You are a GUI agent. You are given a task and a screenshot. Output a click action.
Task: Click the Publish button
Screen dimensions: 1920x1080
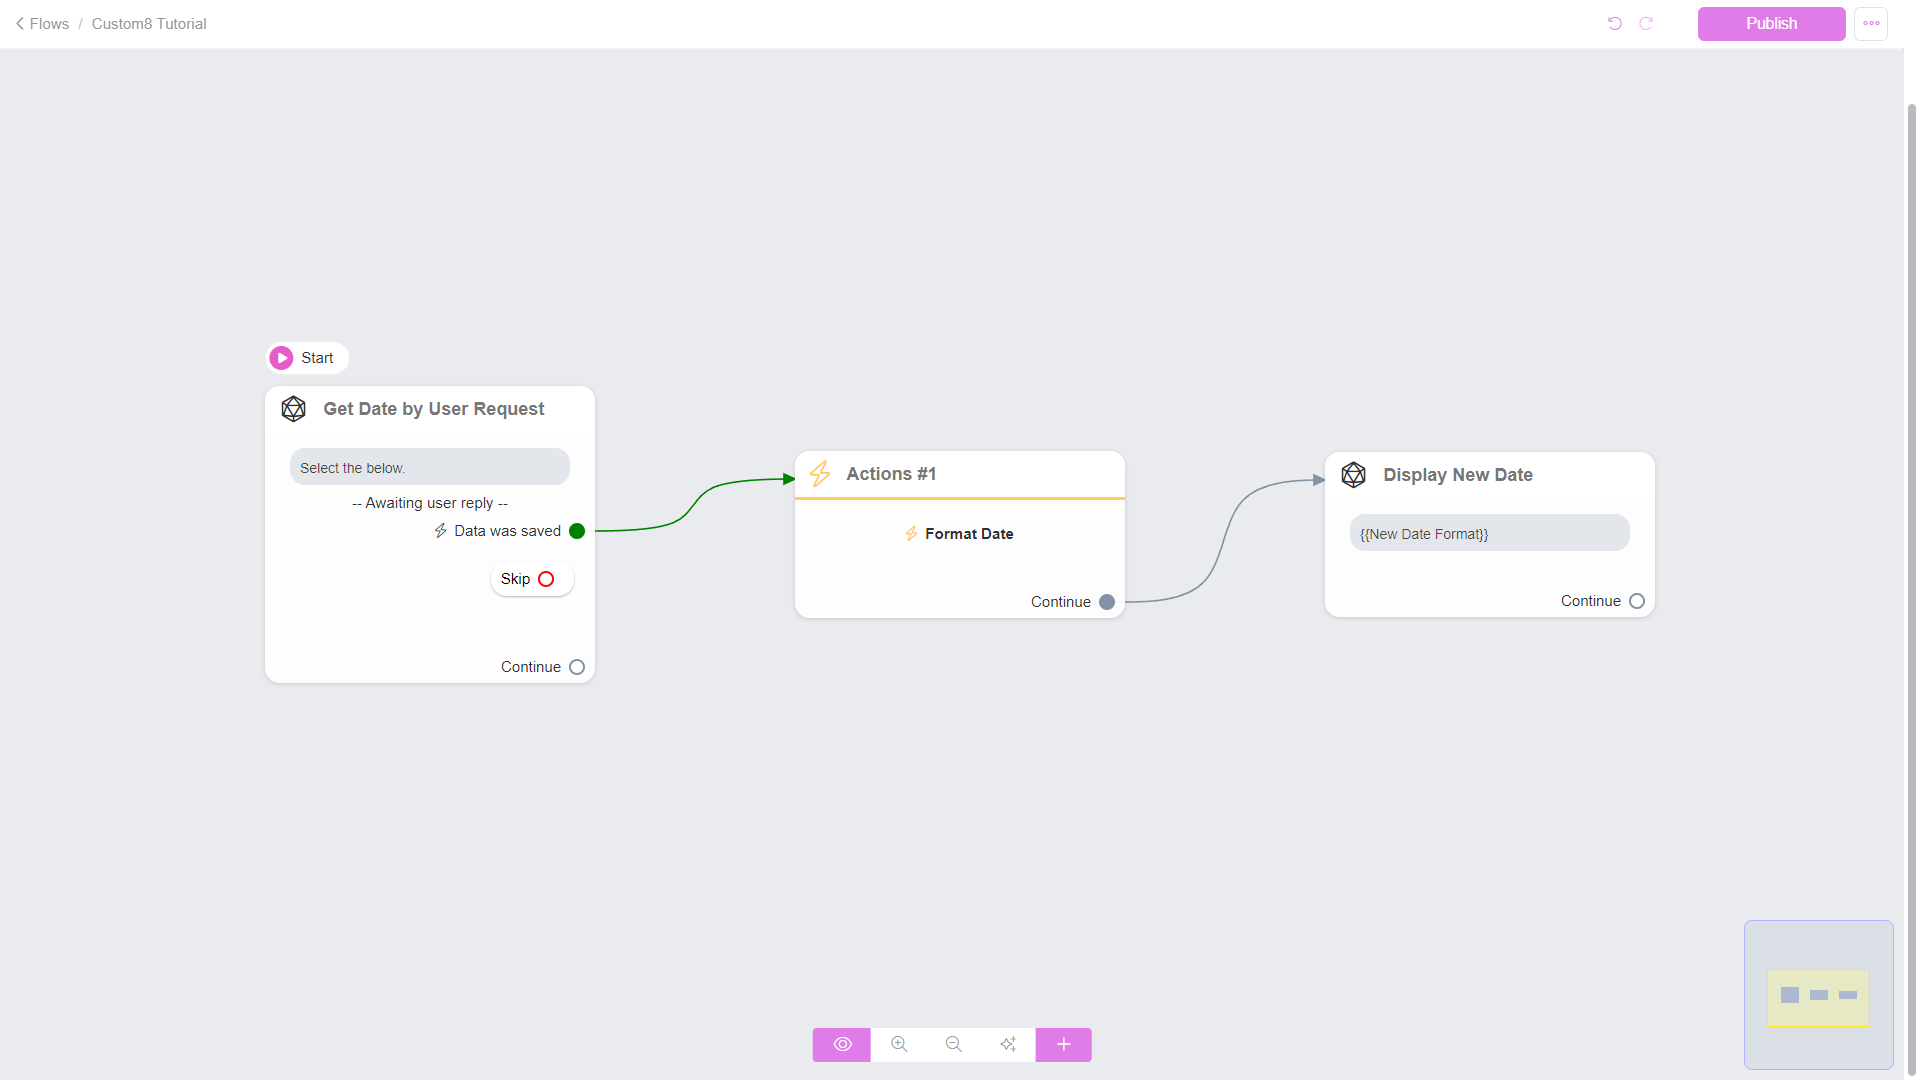pos(1771,23)
